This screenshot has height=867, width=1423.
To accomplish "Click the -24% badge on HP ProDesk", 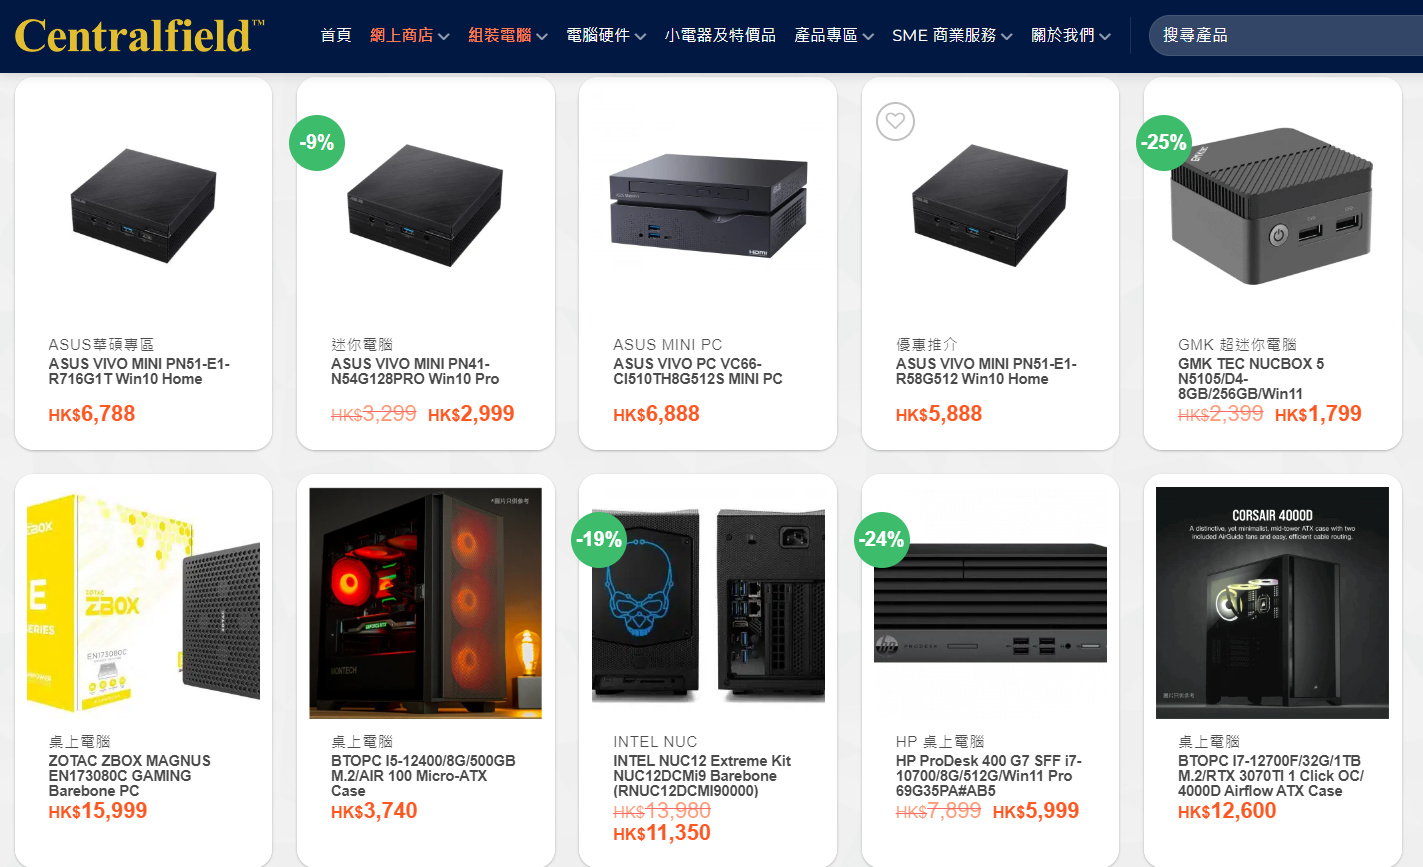I will [x=881, y=540].
